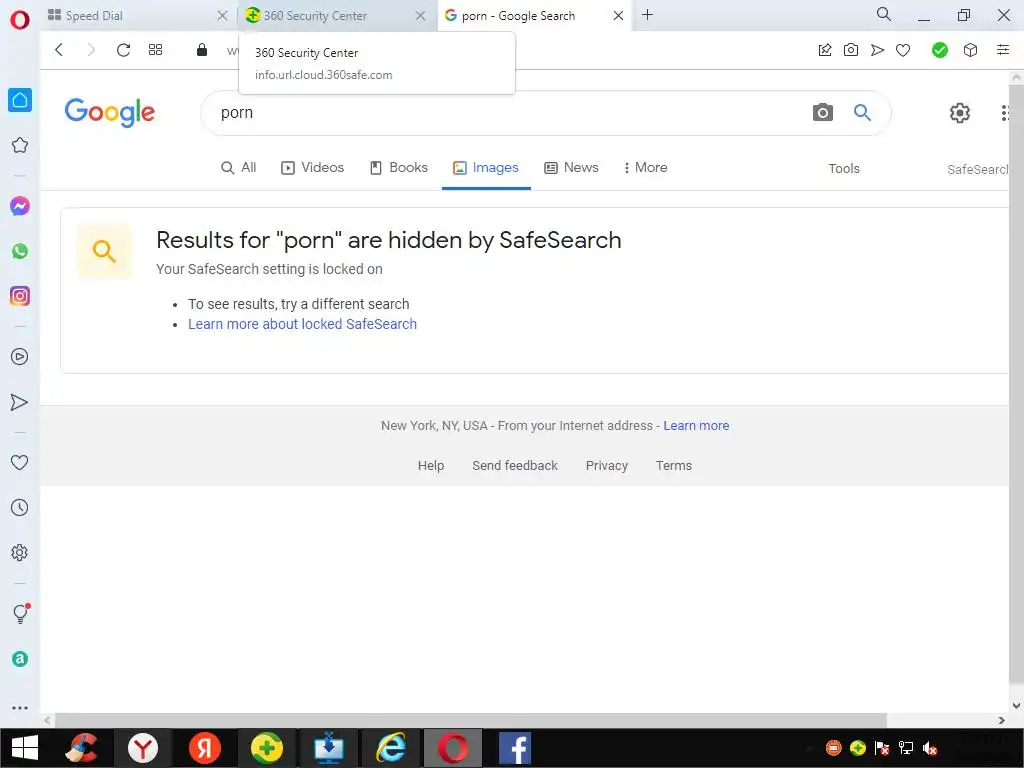Viewport: 1024px width, 768px height.
Task: Open the Easy Setup sliders icon
Action: [x=1003, y=50]
